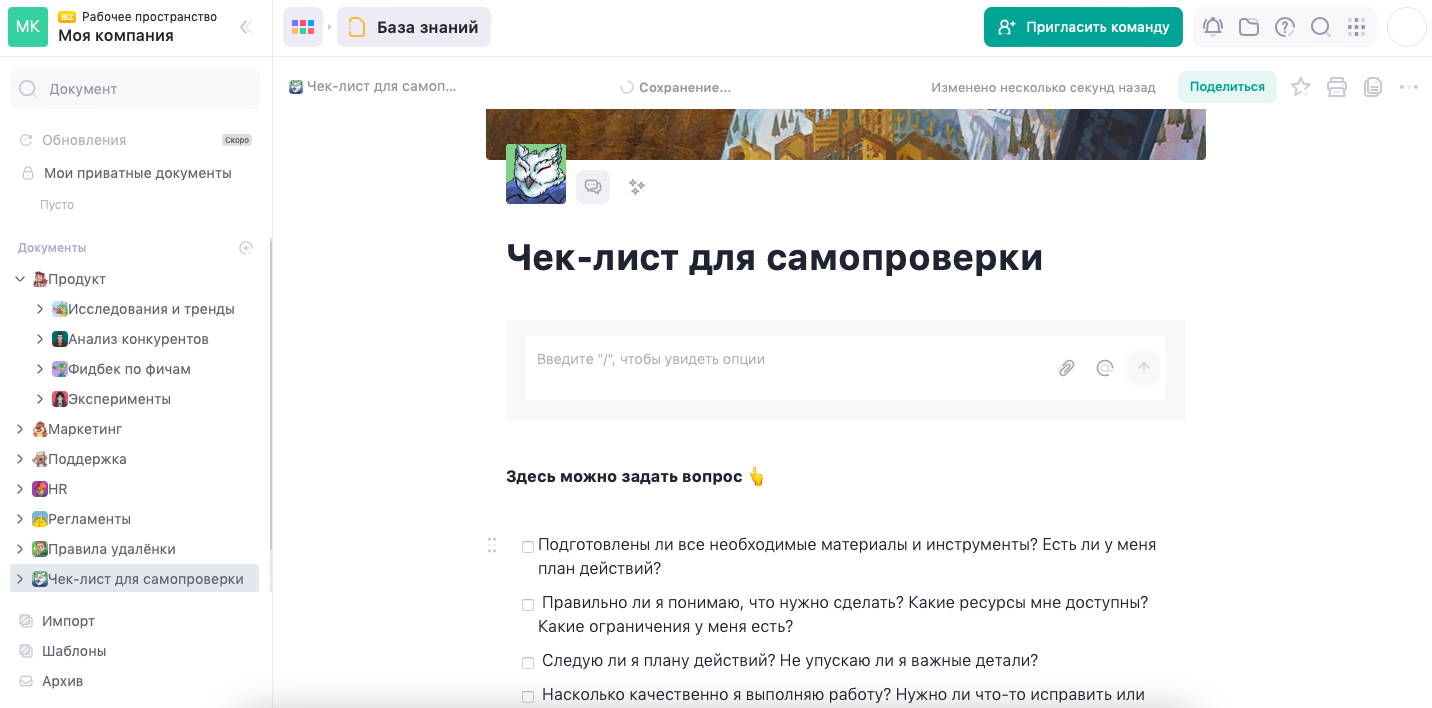Open the notifications bell icon
1432x708 pixels.
1212,27
